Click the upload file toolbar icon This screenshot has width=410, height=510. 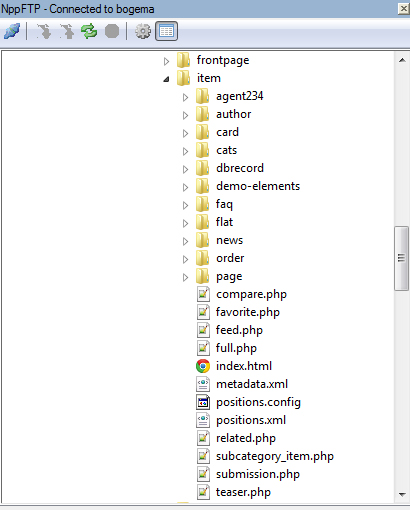[66, 31]
